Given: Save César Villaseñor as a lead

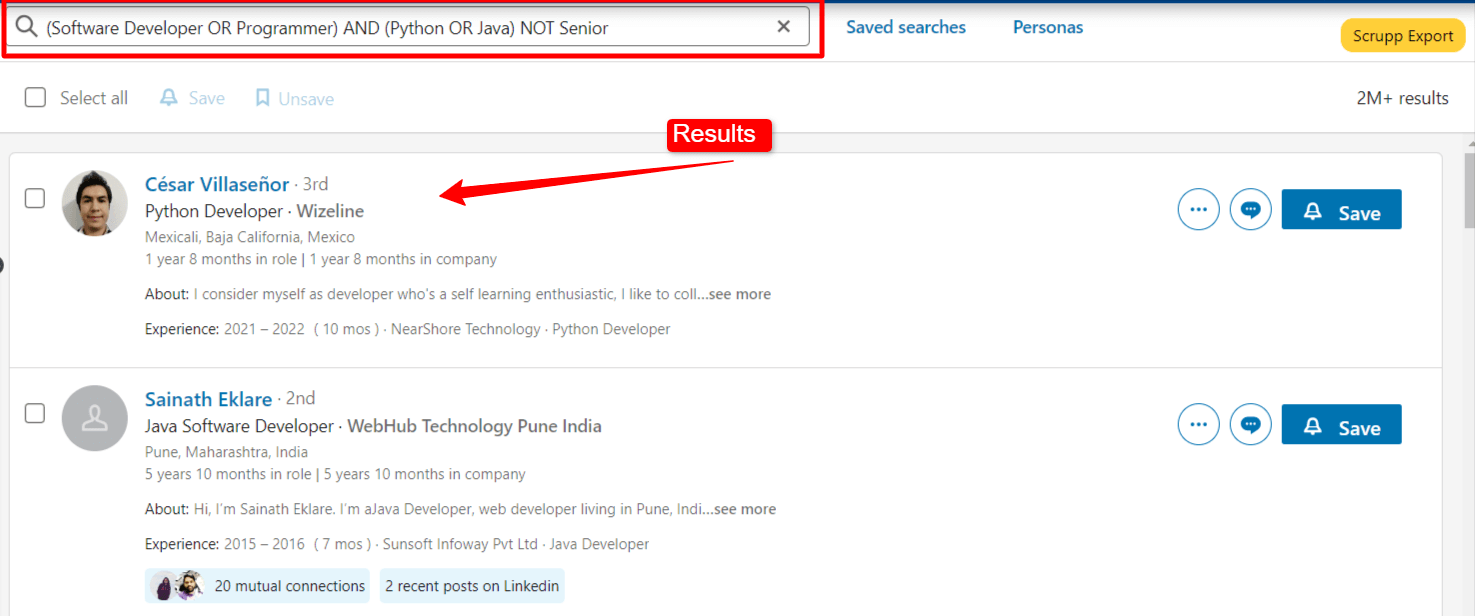Looking at the screenshot, I should pyautogui.click(x=1341, y=210).
